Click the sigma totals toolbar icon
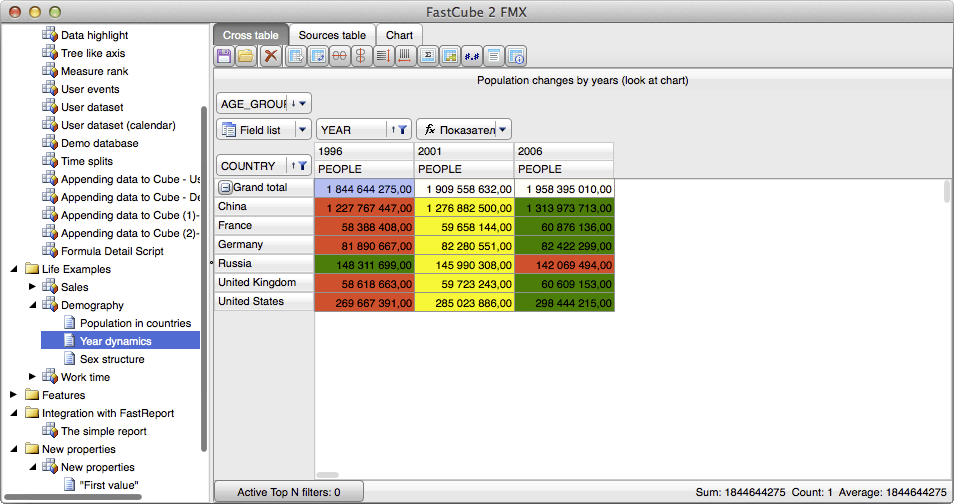This screenshot has height=504, width=954. (428, 56)
